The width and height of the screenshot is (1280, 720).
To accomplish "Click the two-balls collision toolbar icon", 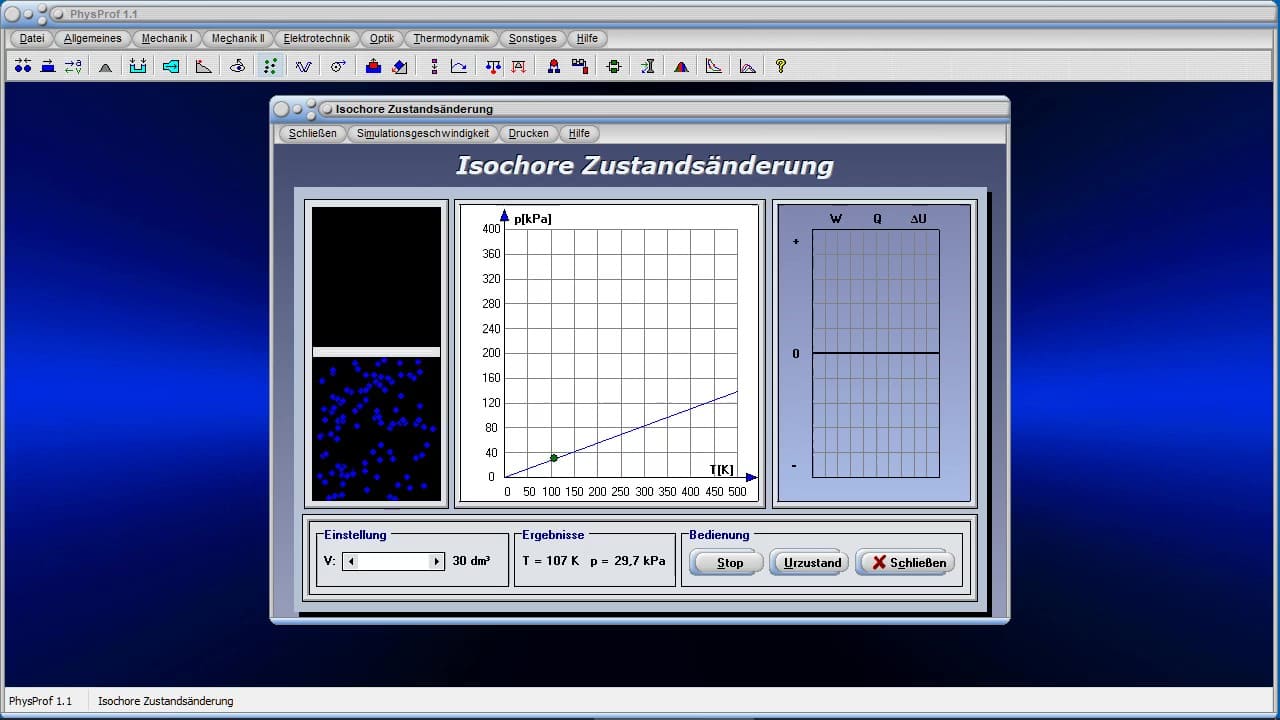I will point(23,66).
